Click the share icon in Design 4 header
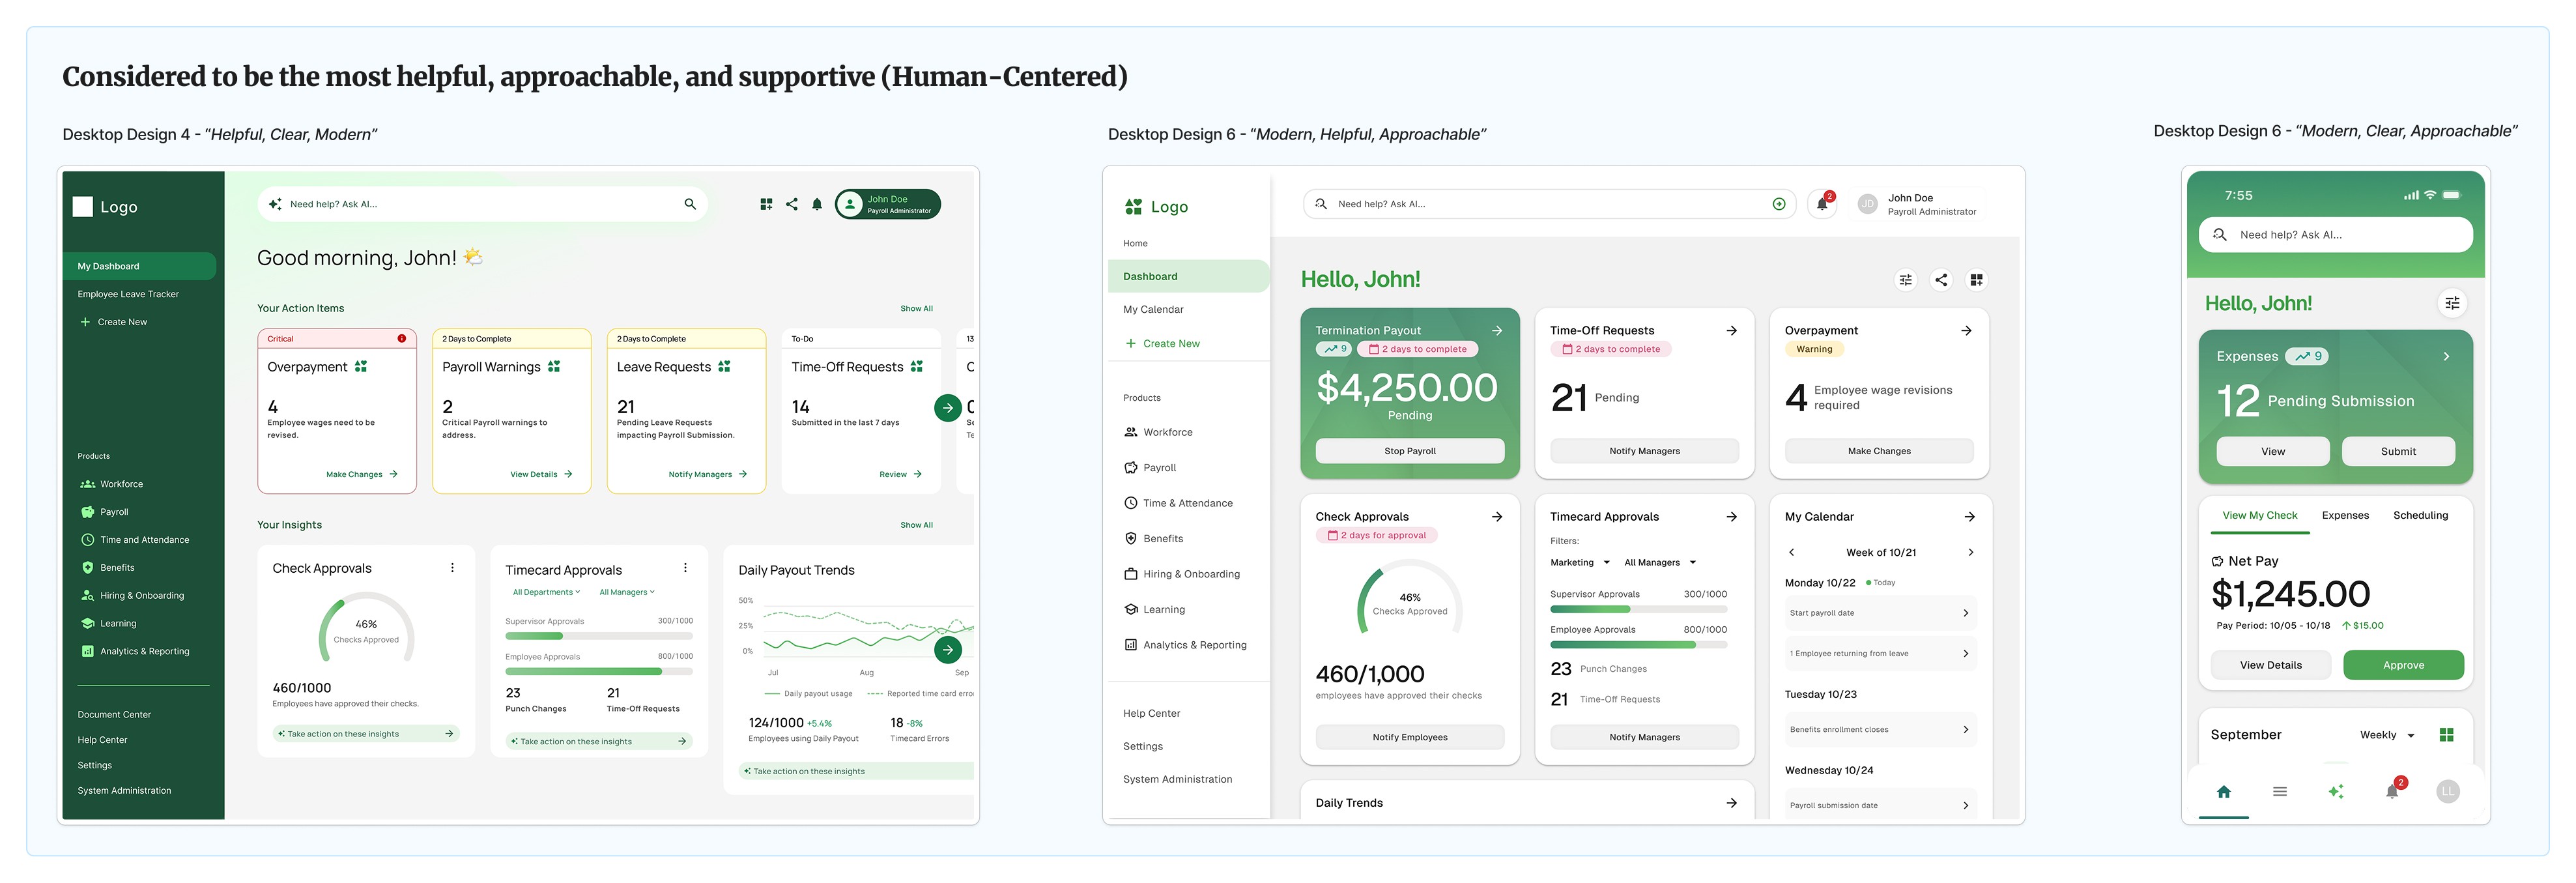Image resolution: width=2576 pixels, height=883 pixels. 791,204
